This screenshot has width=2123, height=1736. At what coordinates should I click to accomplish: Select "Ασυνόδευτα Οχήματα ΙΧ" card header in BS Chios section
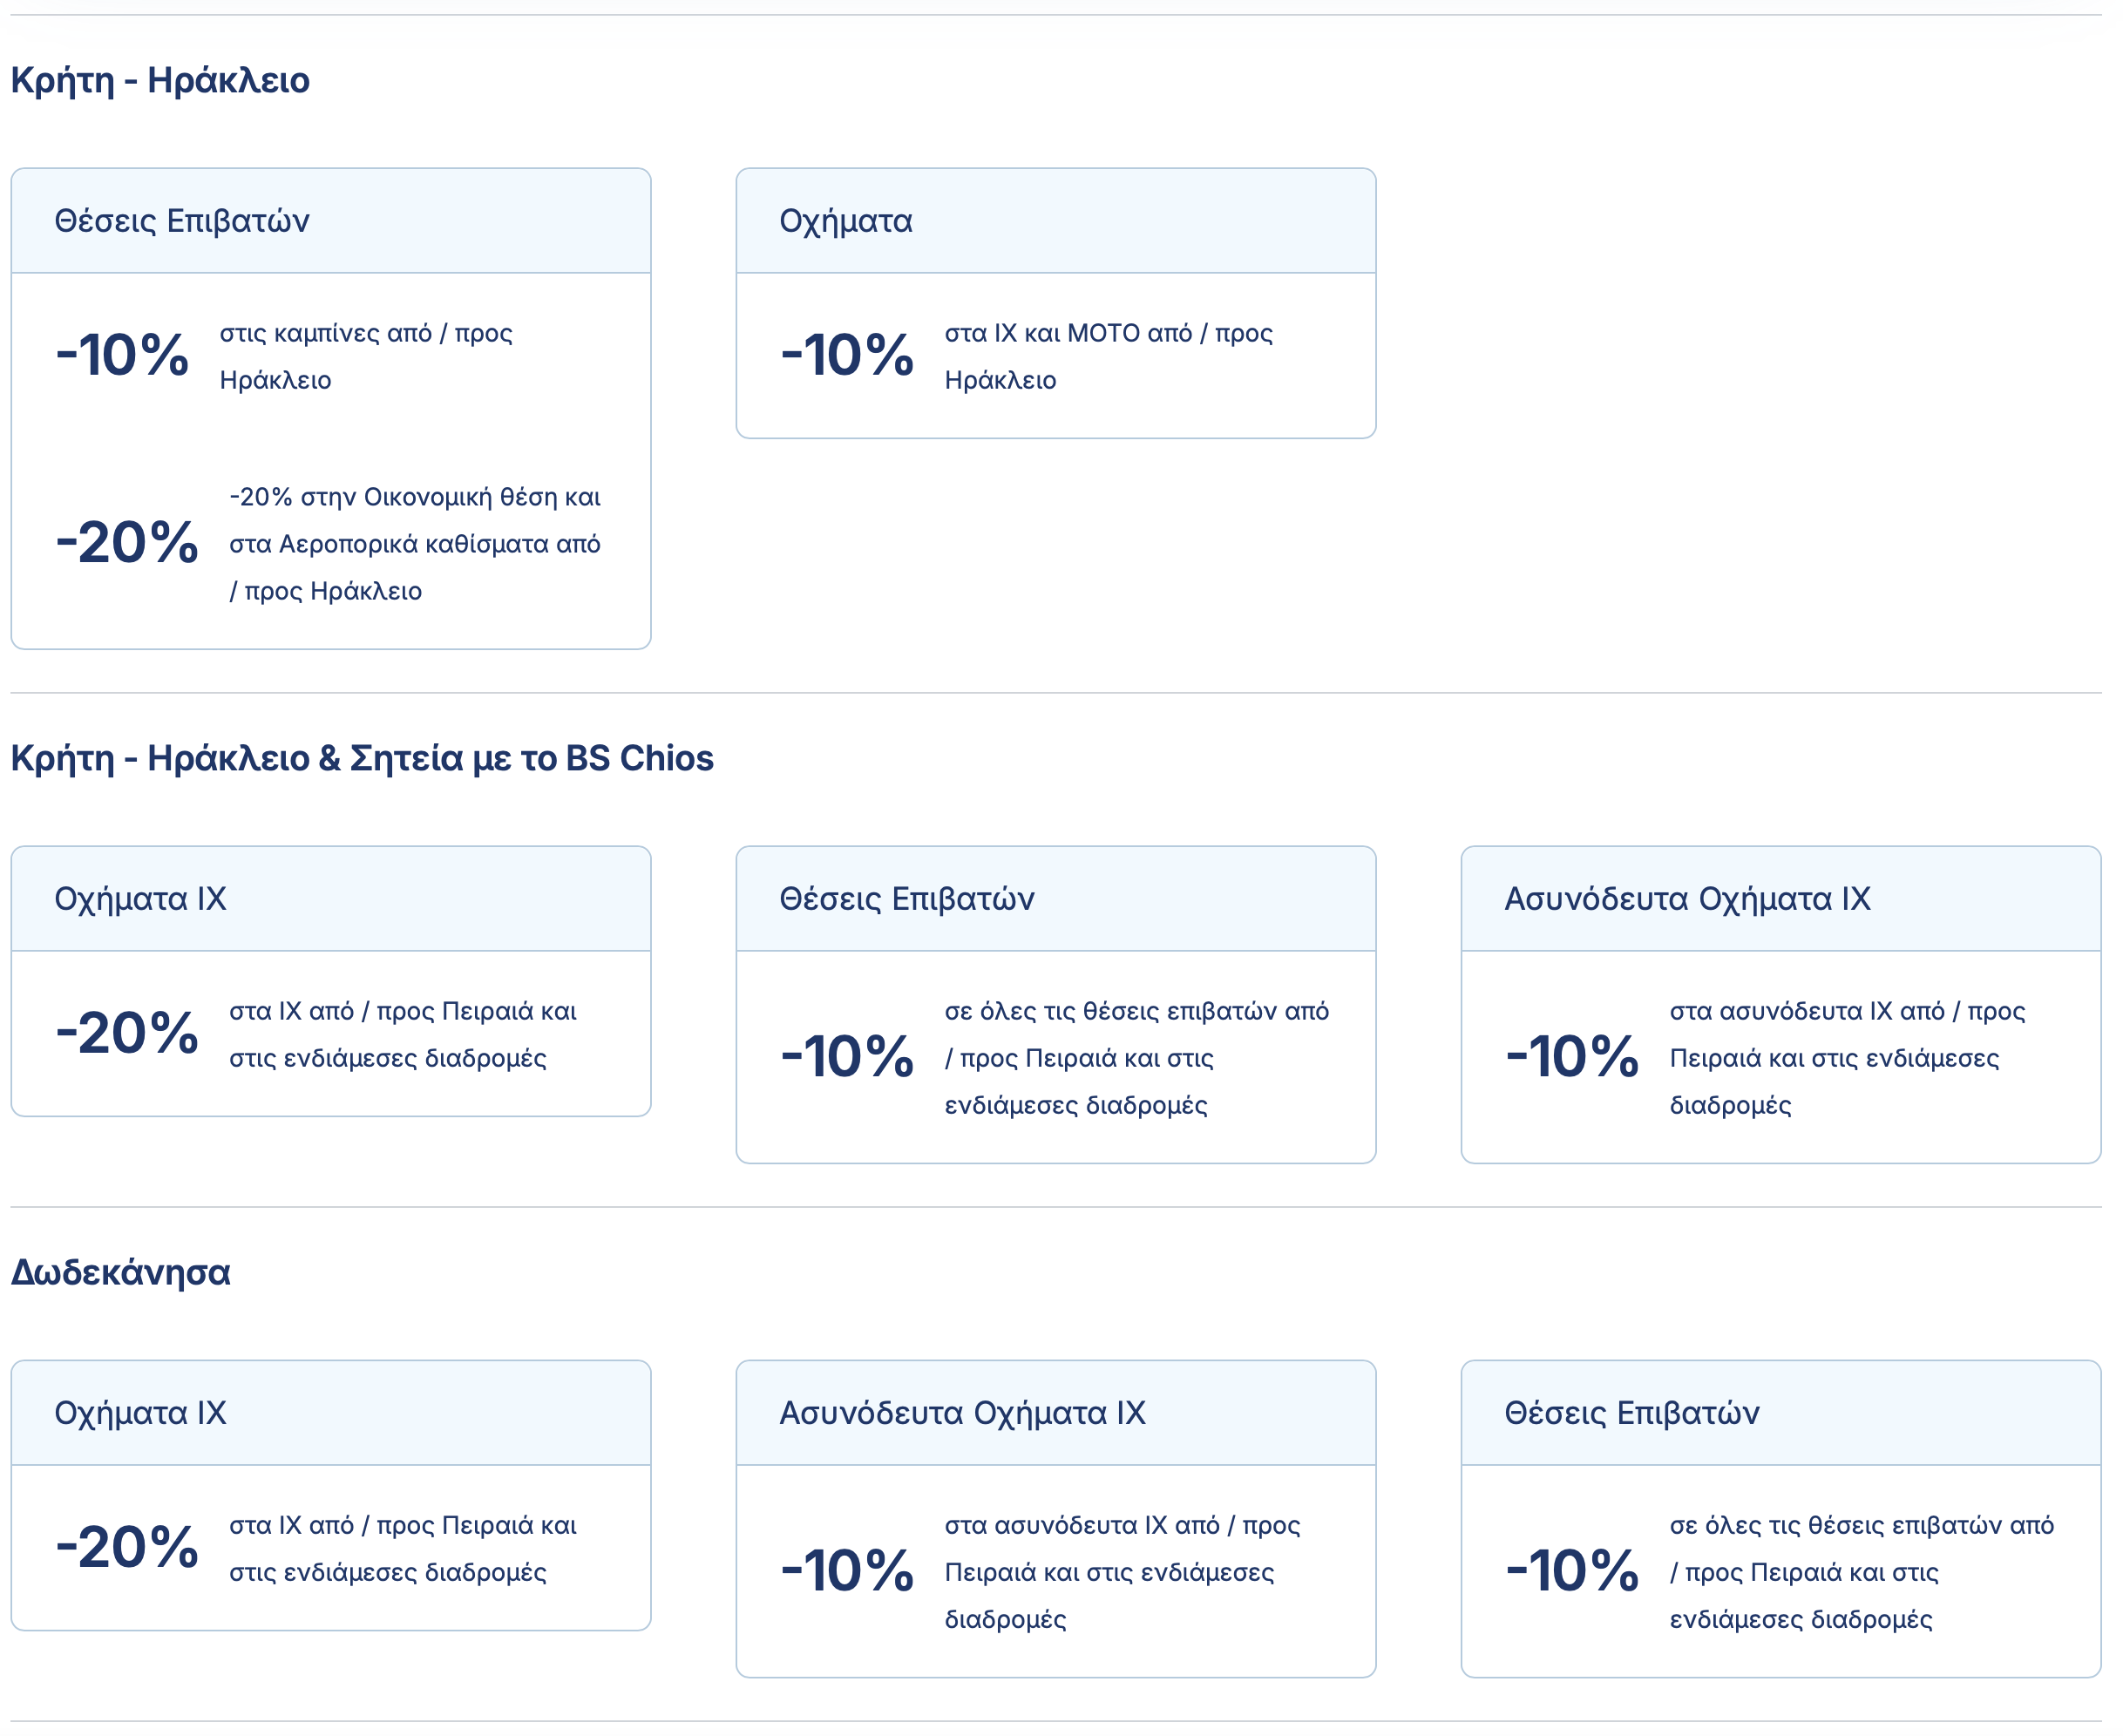(1687, 899)
